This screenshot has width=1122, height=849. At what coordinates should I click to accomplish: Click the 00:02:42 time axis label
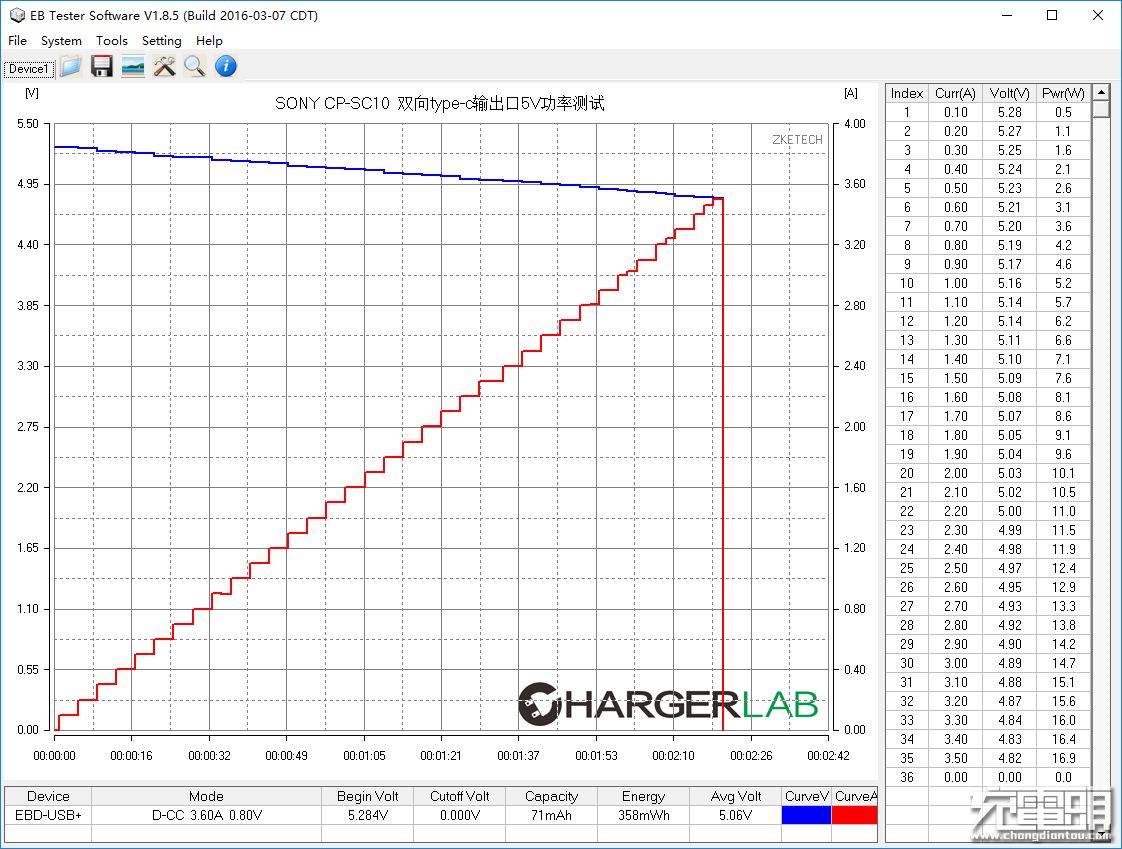[x=829, y=755]
